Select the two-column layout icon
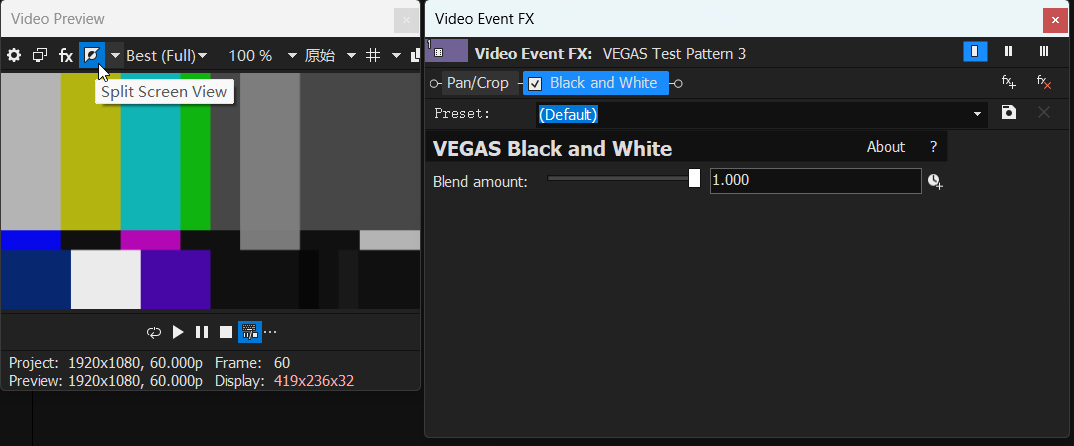Viewport: 1074px width, 446px height. 1008,51
